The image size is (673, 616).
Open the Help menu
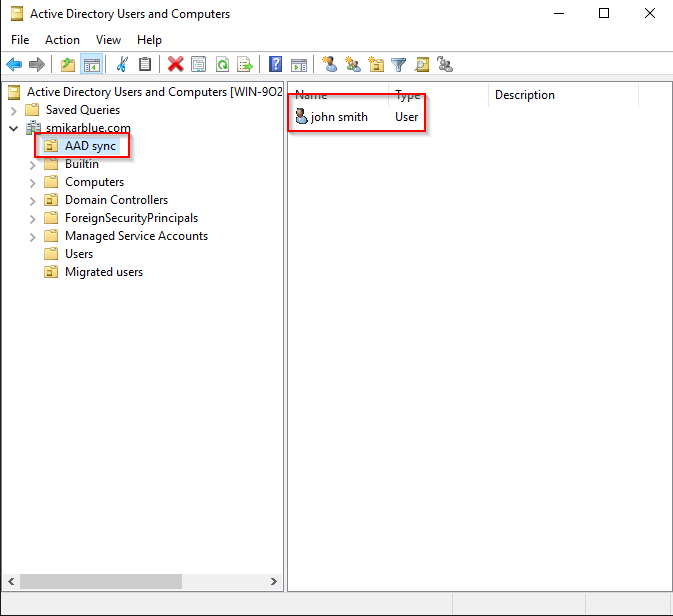pyautogui.click(x=149, y=40)
